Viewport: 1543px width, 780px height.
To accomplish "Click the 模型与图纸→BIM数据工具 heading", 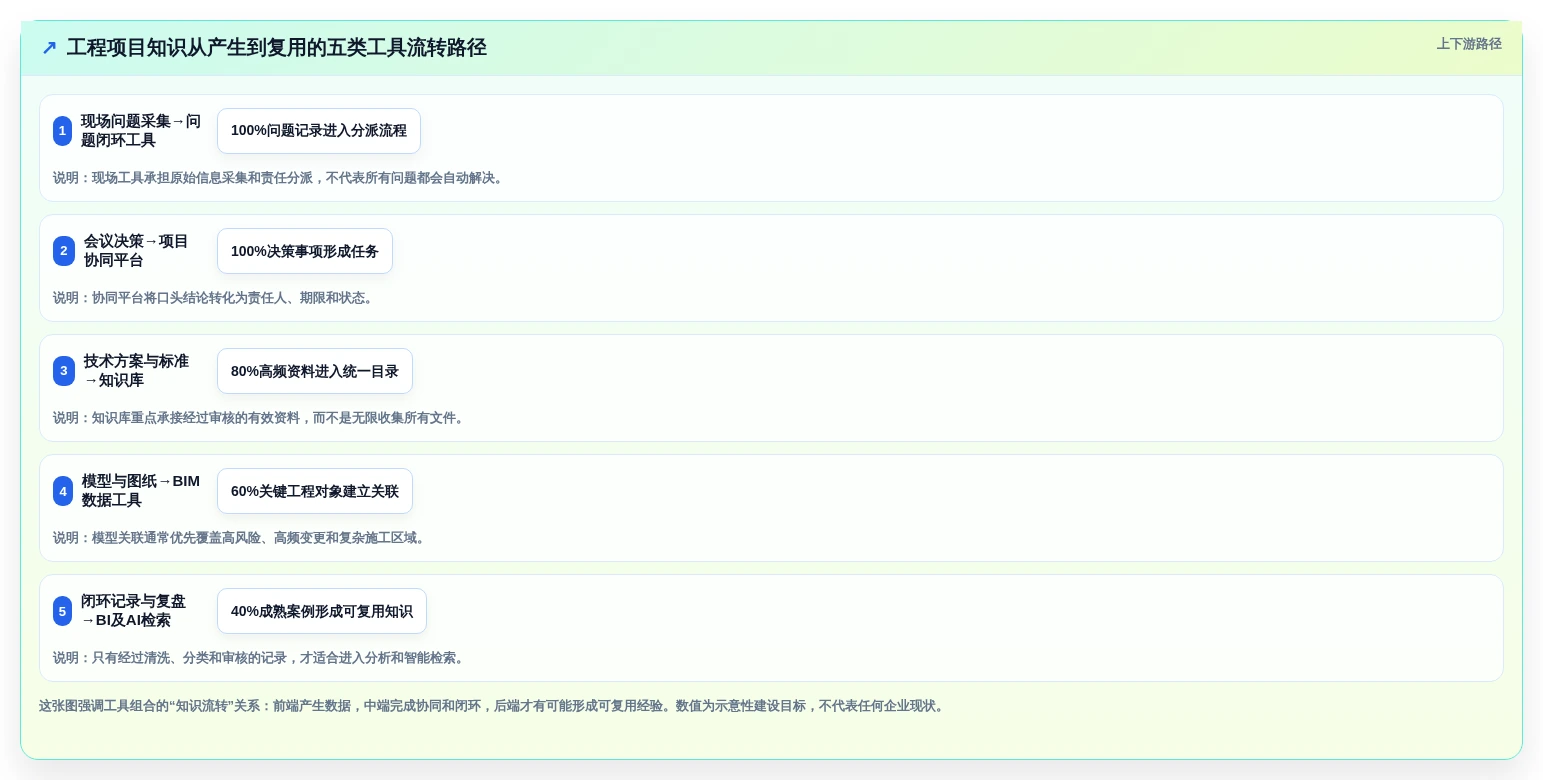I will 141,491.
